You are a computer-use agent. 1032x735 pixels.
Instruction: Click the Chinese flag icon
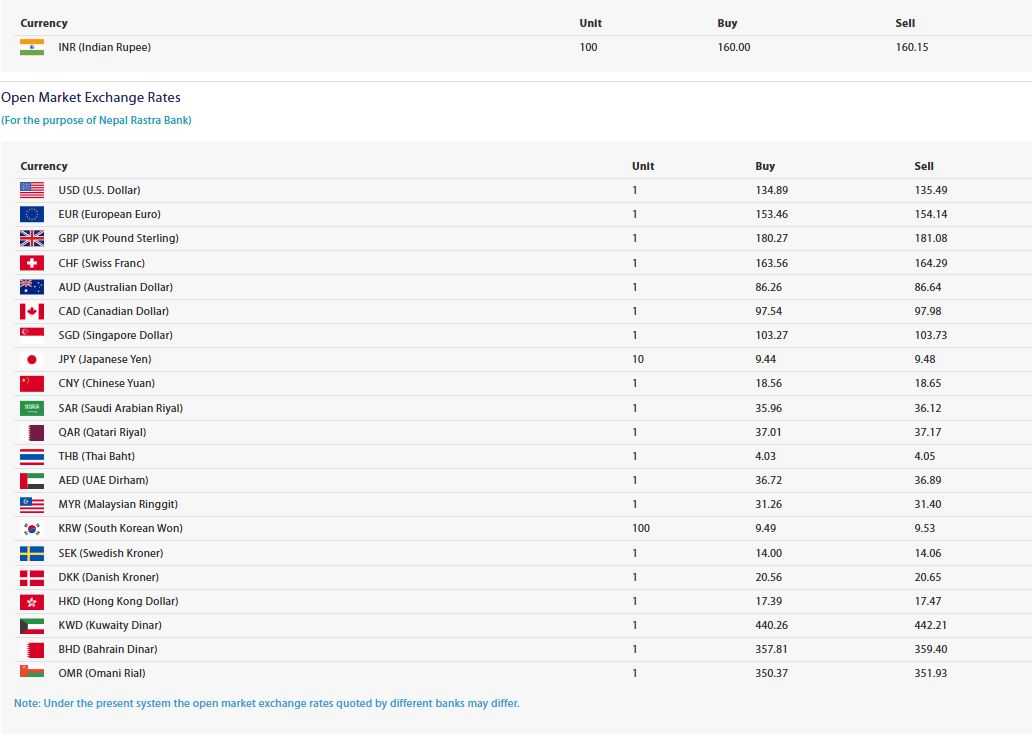tap(32, 384)
